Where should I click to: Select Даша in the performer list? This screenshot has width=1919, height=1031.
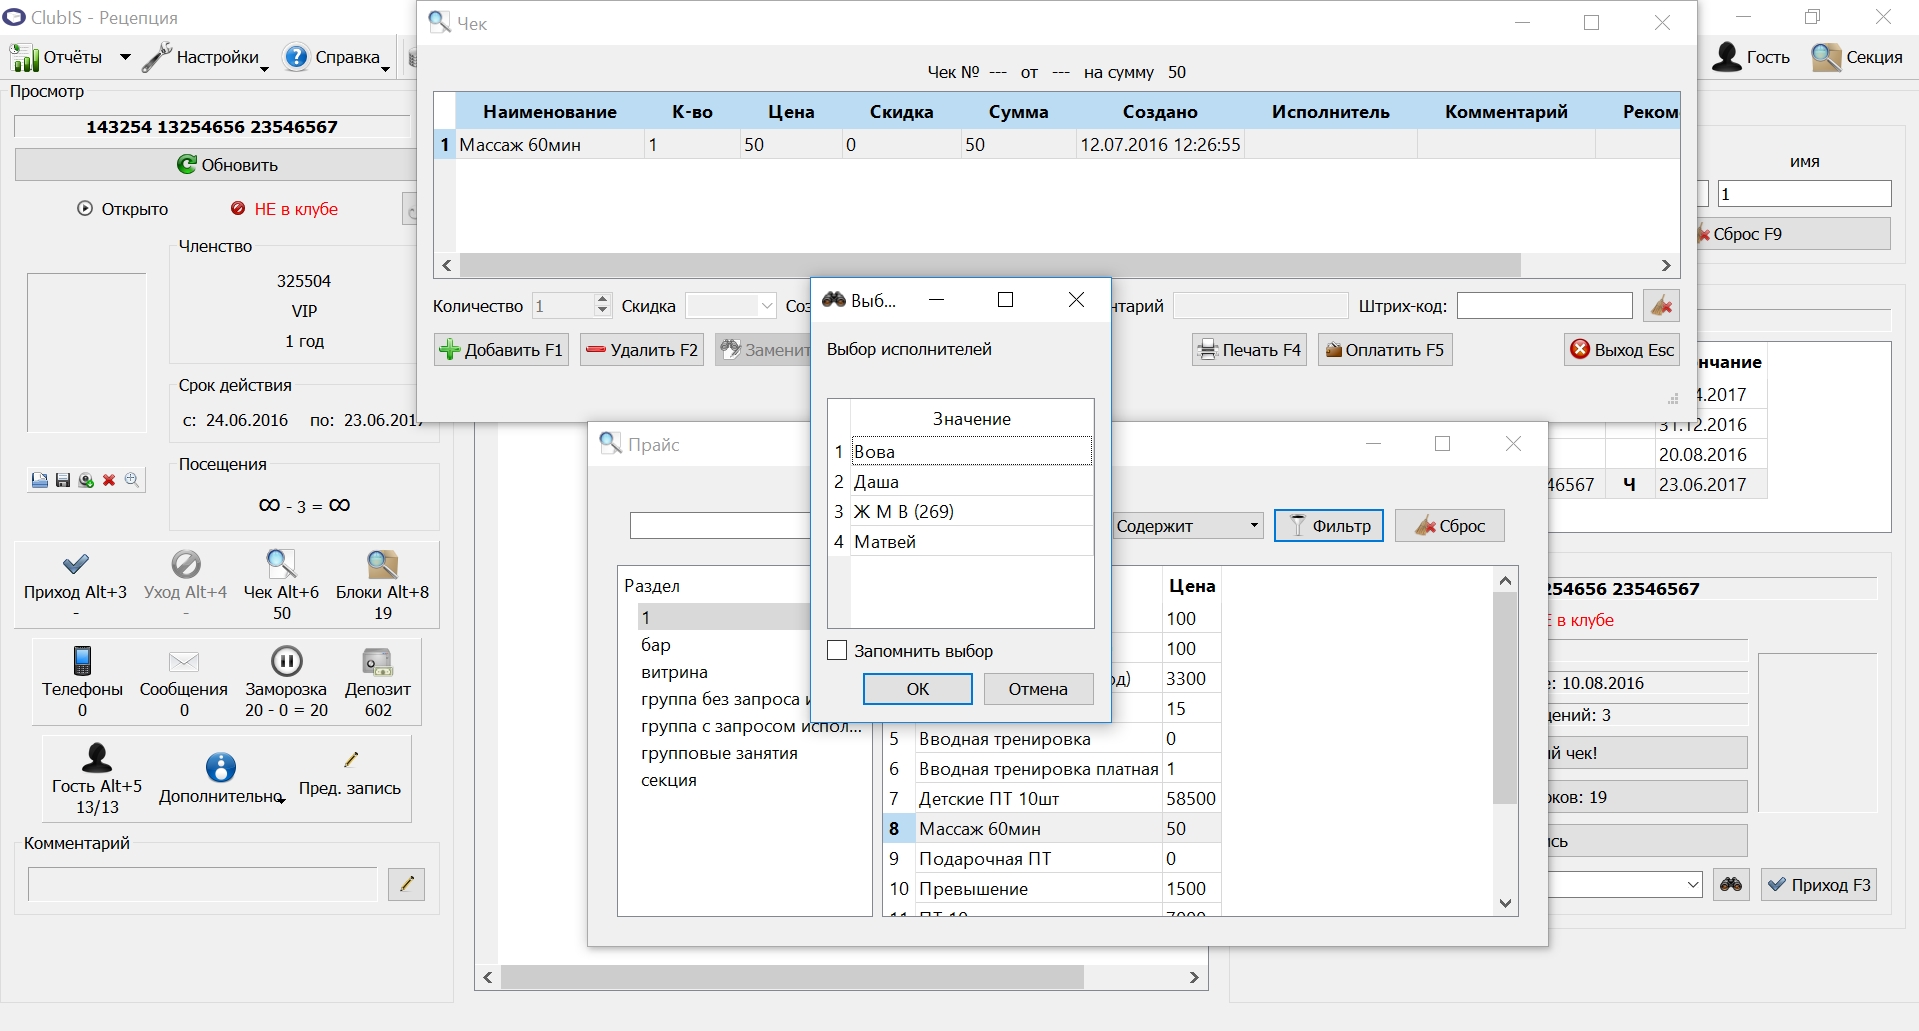pyautogui.click(x=876, y=482)
